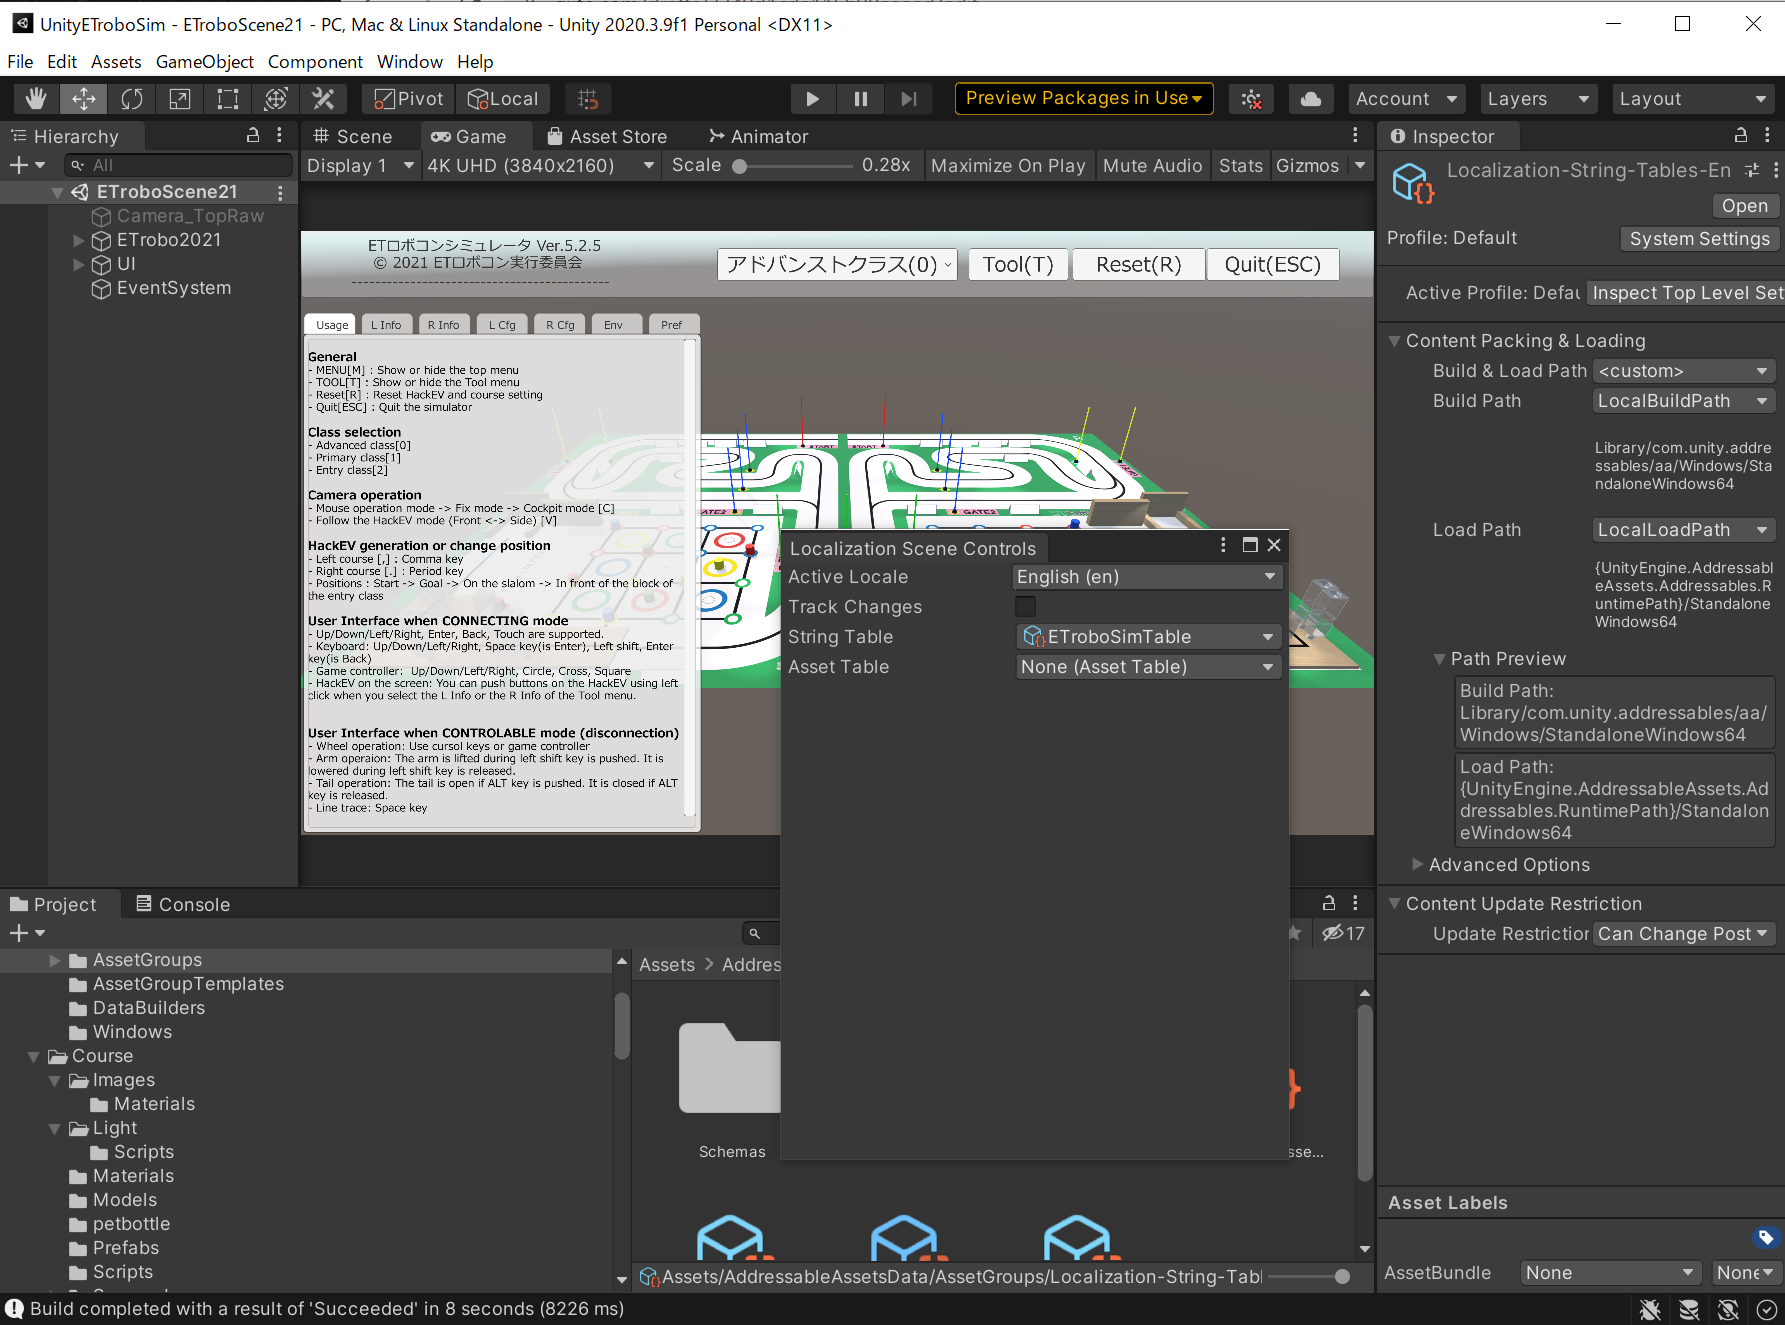Open the Load Path dropdown

pyautogui.click(x=1684, y=530)
